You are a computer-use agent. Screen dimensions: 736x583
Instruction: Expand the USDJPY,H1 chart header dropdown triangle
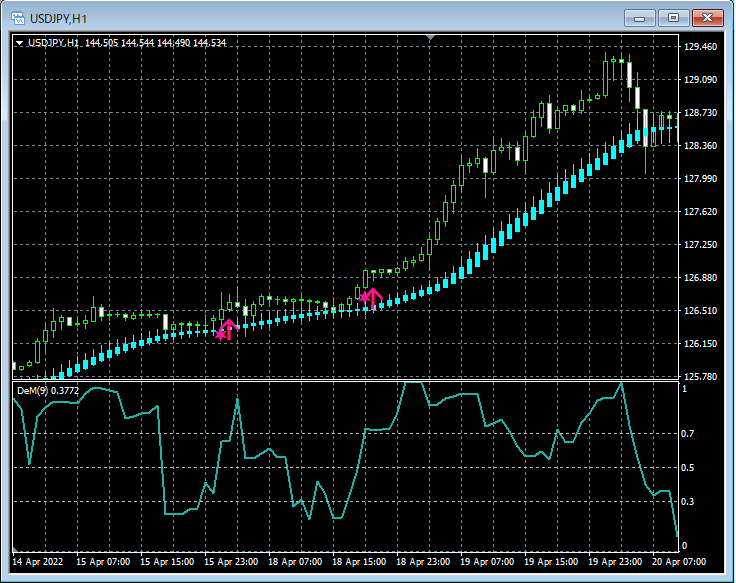(x=19, y=43)
